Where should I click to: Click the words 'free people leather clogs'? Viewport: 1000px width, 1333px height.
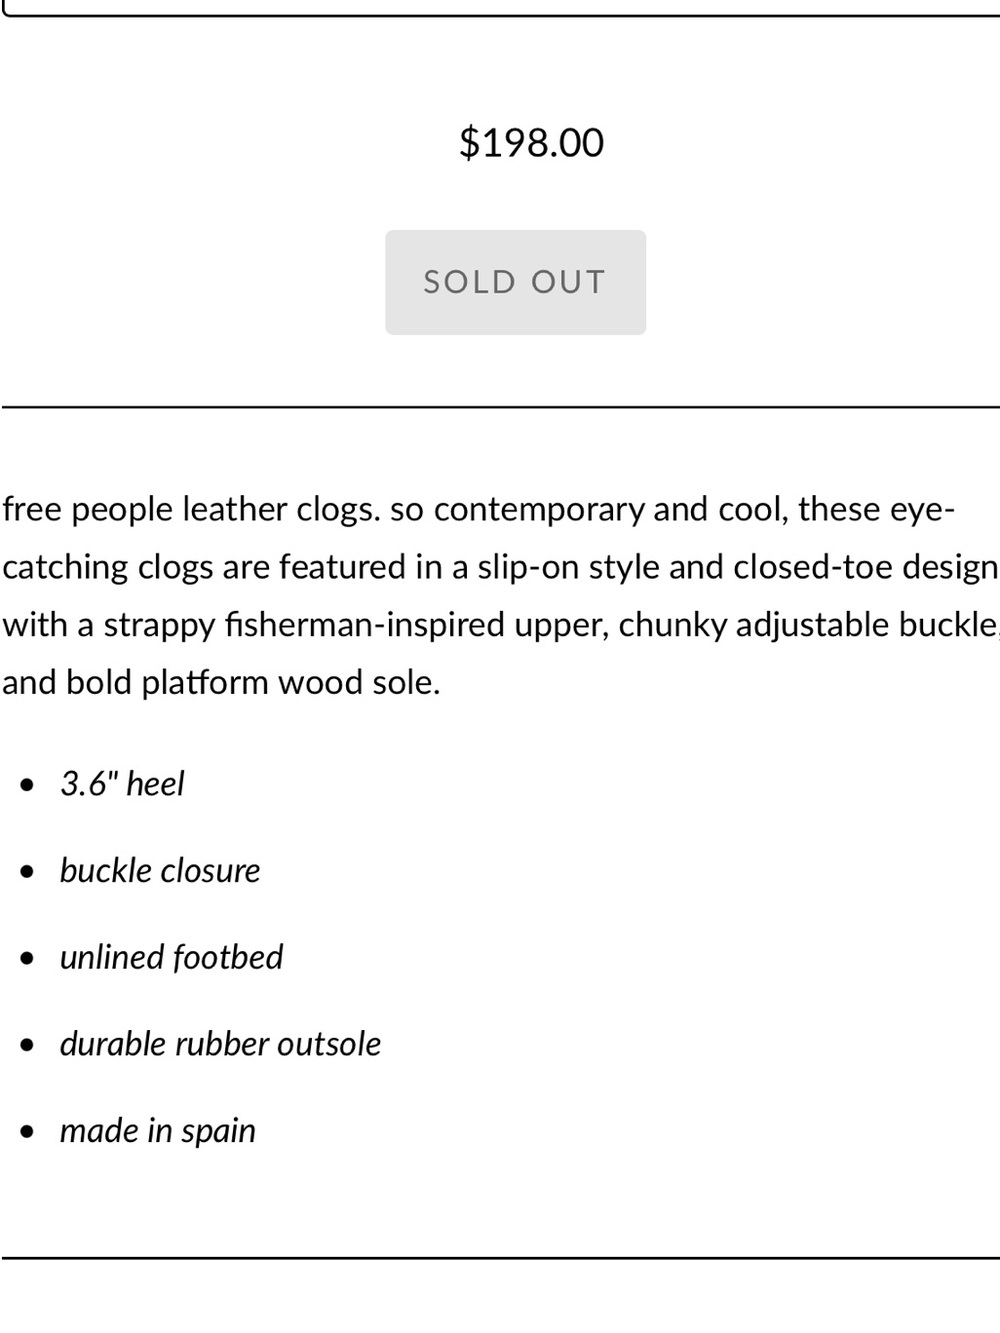[x=190, y=510]
